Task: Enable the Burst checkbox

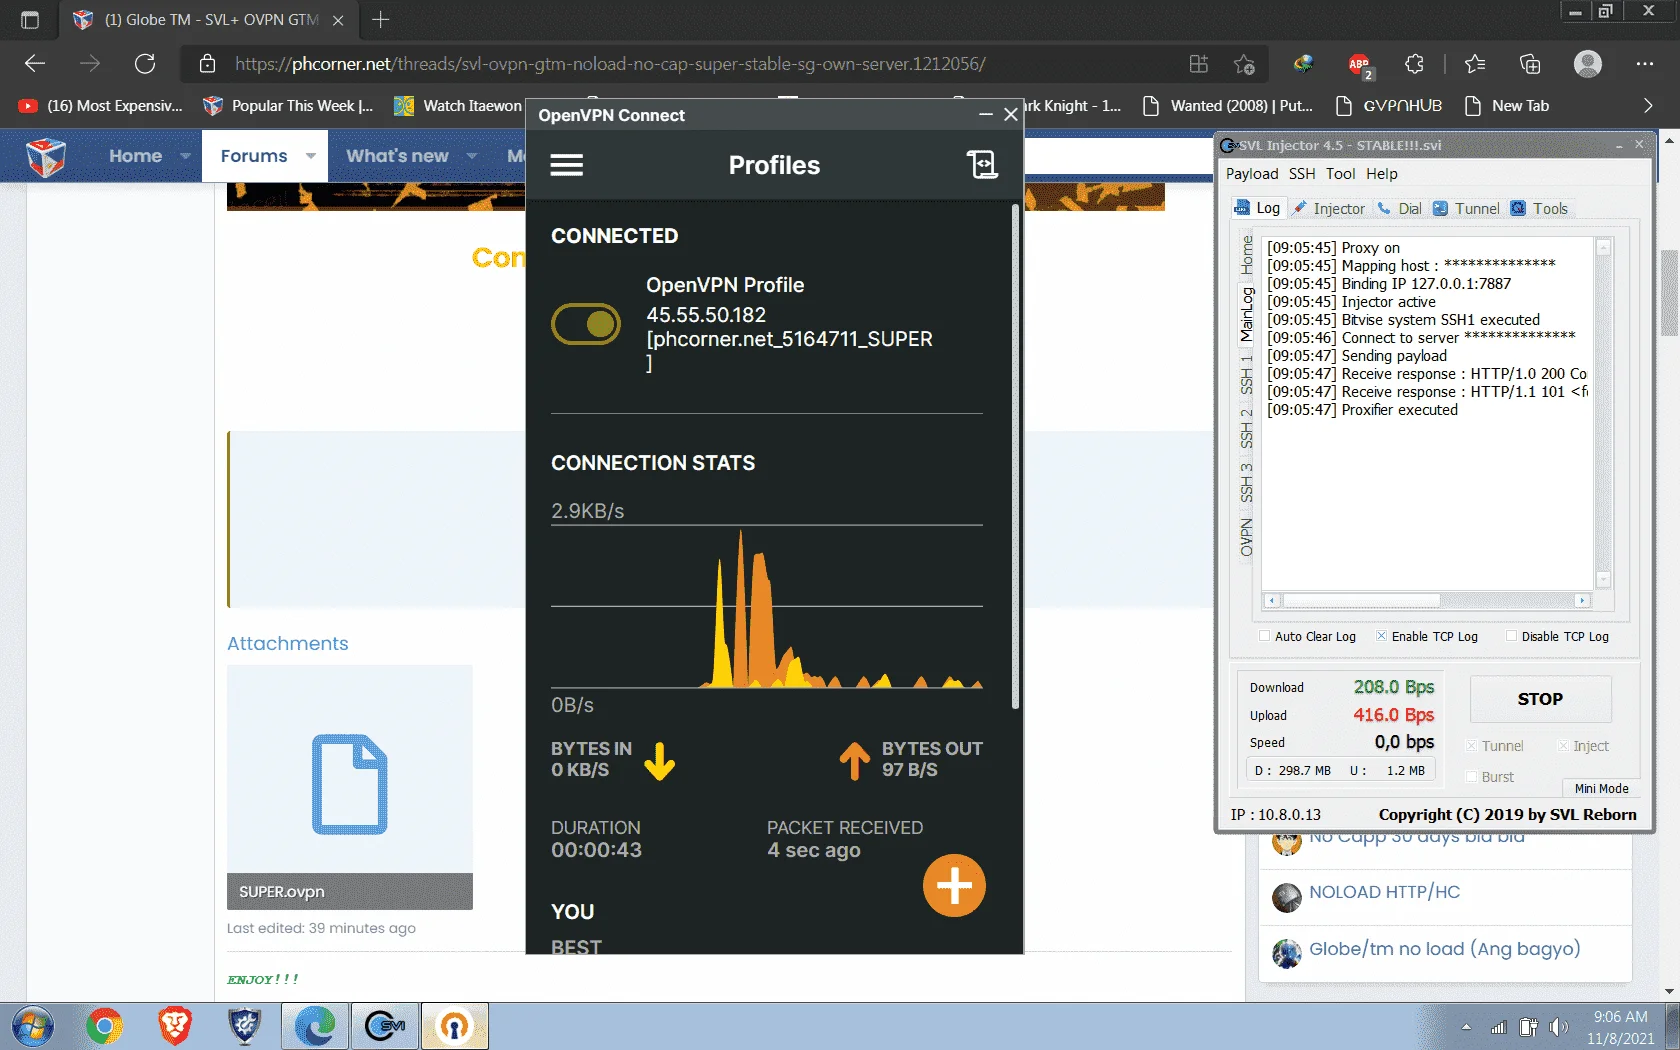Action: coord(1471,777)
